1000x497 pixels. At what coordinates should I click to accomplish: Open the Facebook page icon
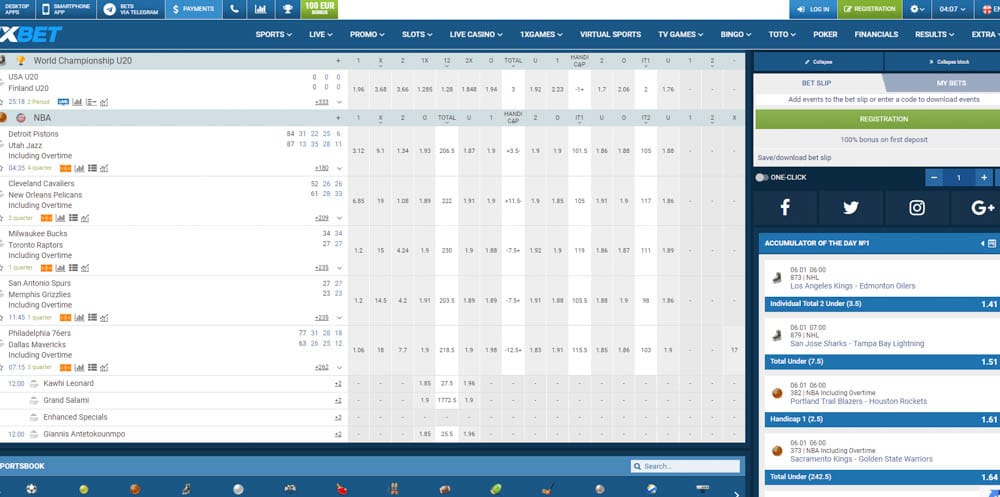(x=785, y=207)
